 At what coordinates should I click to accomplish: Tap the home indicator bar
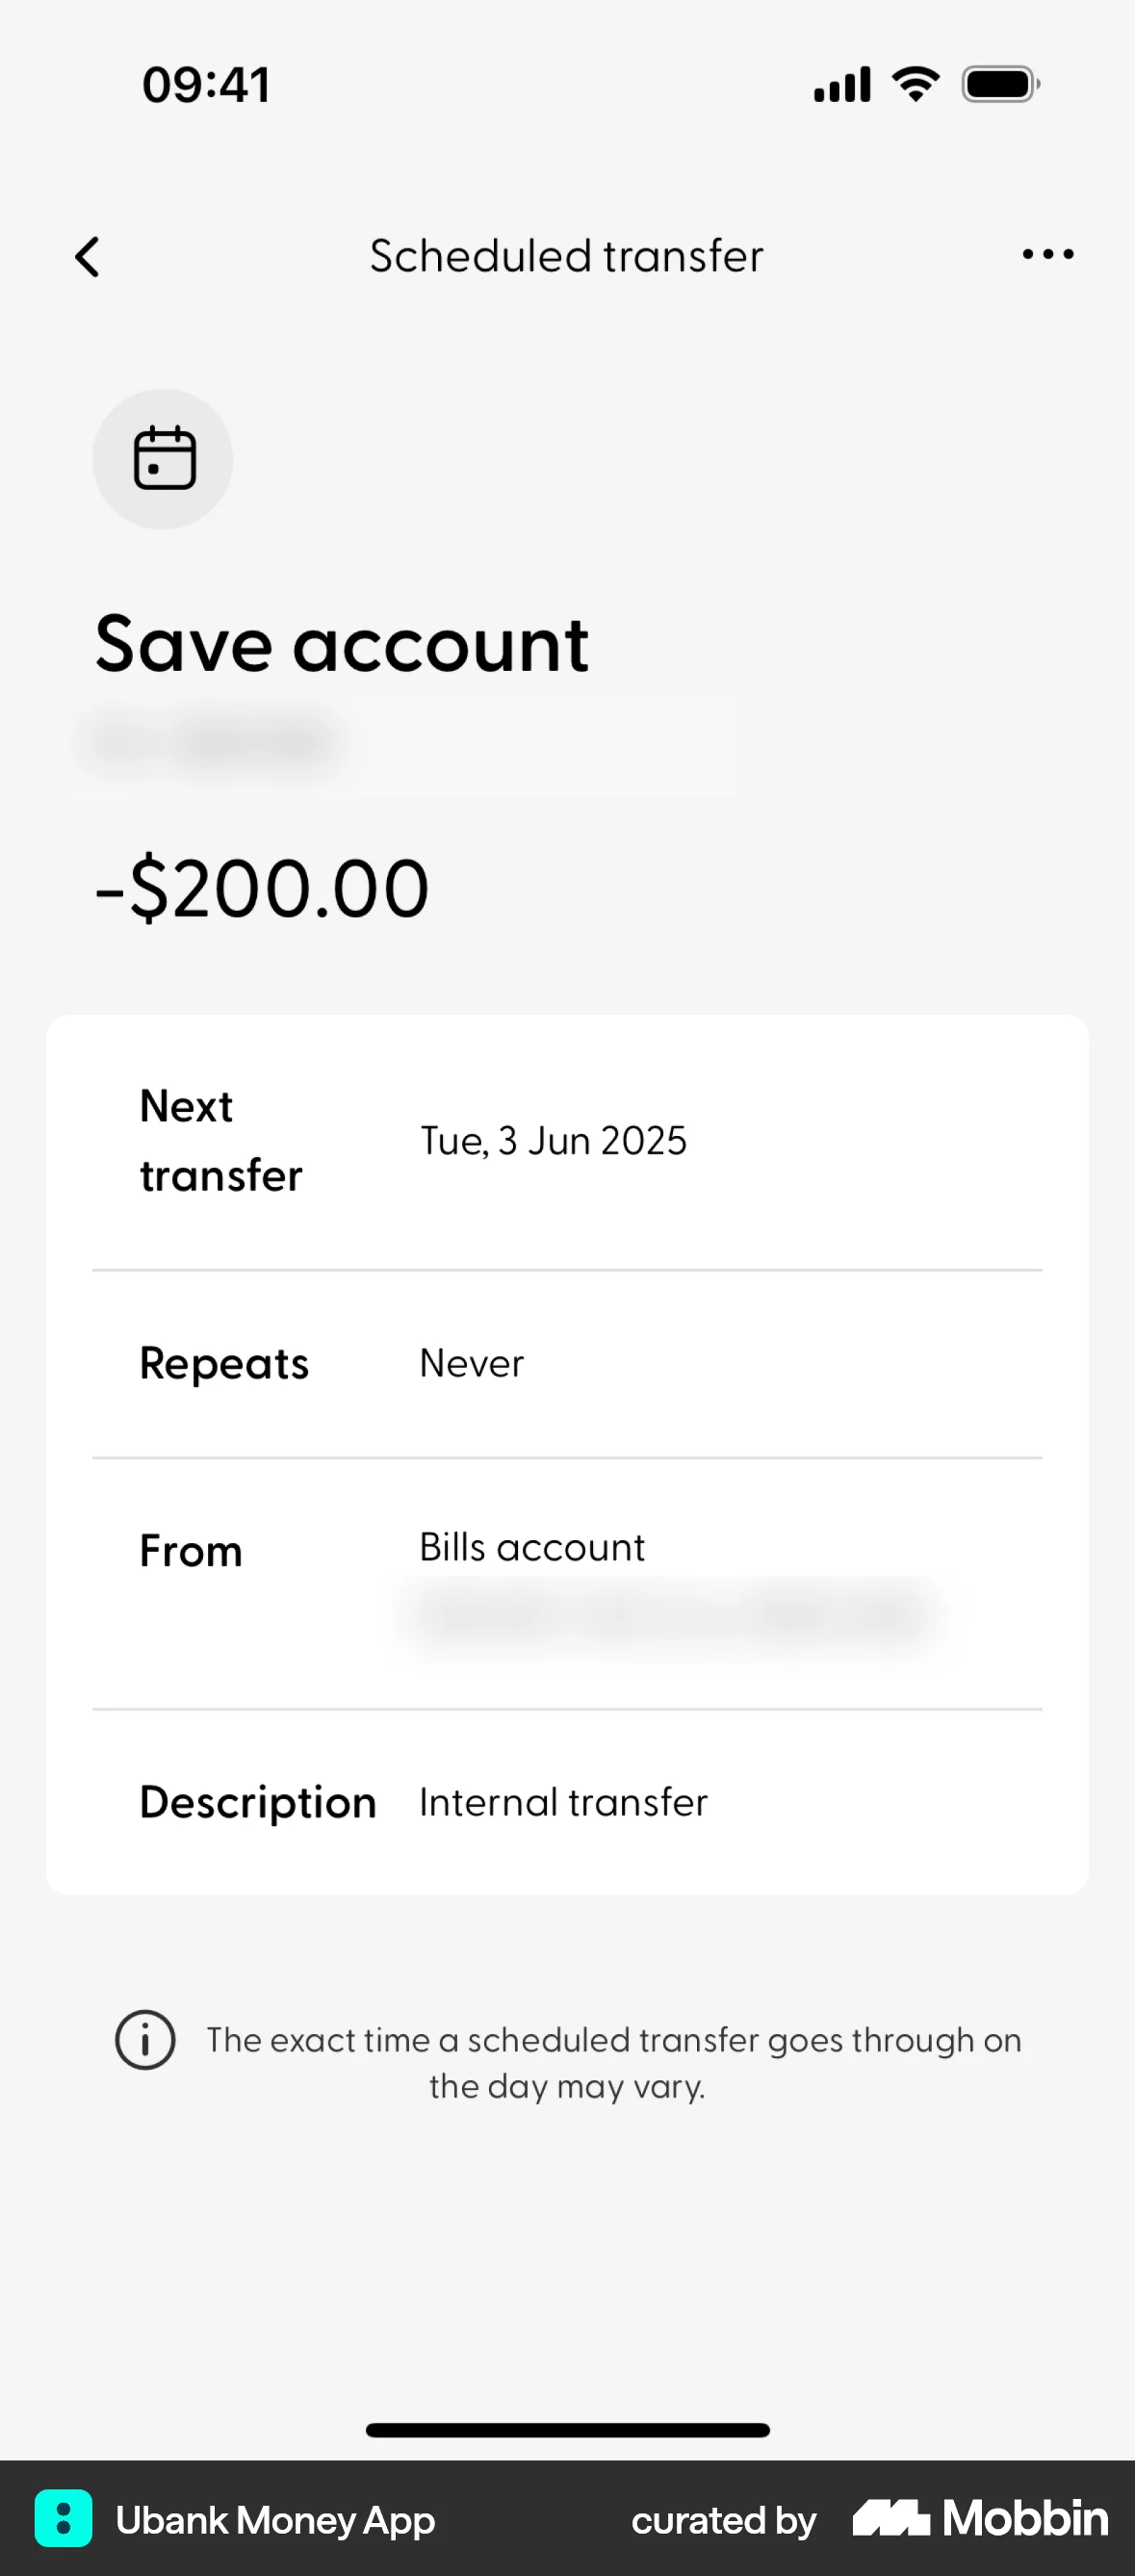coord(567,2430)
